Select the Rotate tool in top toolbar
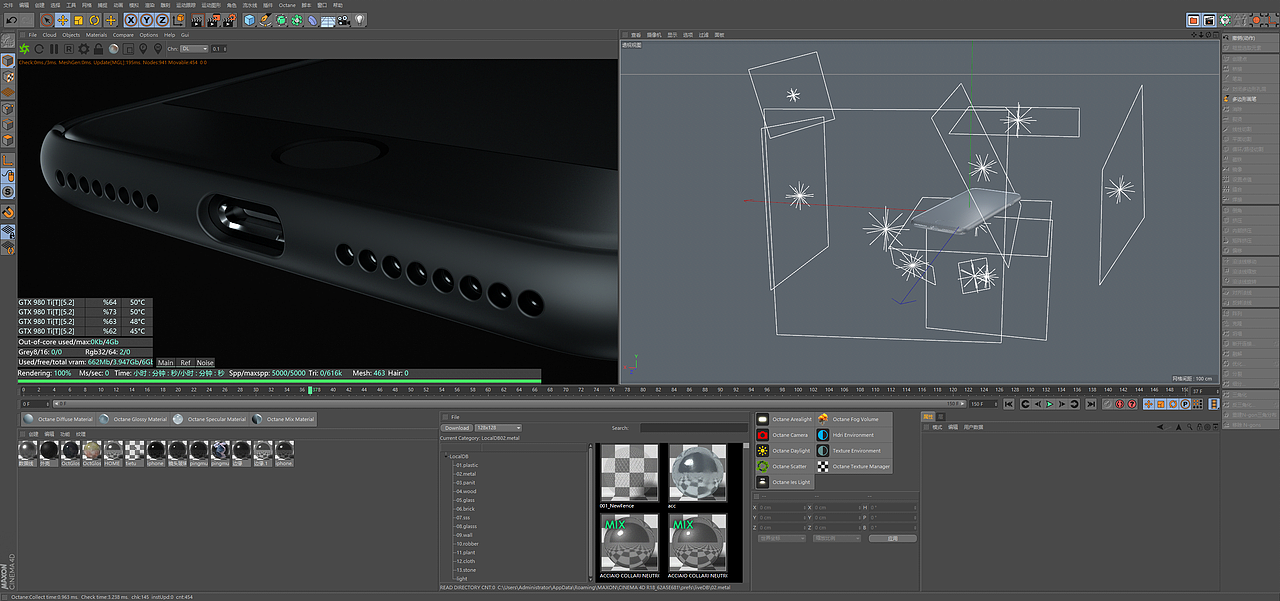 94,20
